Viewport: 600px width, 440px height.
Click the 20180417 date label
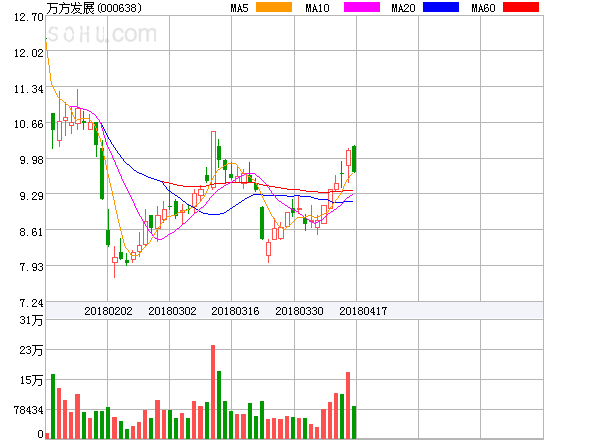pyautogui.click(x=363, y=311)
